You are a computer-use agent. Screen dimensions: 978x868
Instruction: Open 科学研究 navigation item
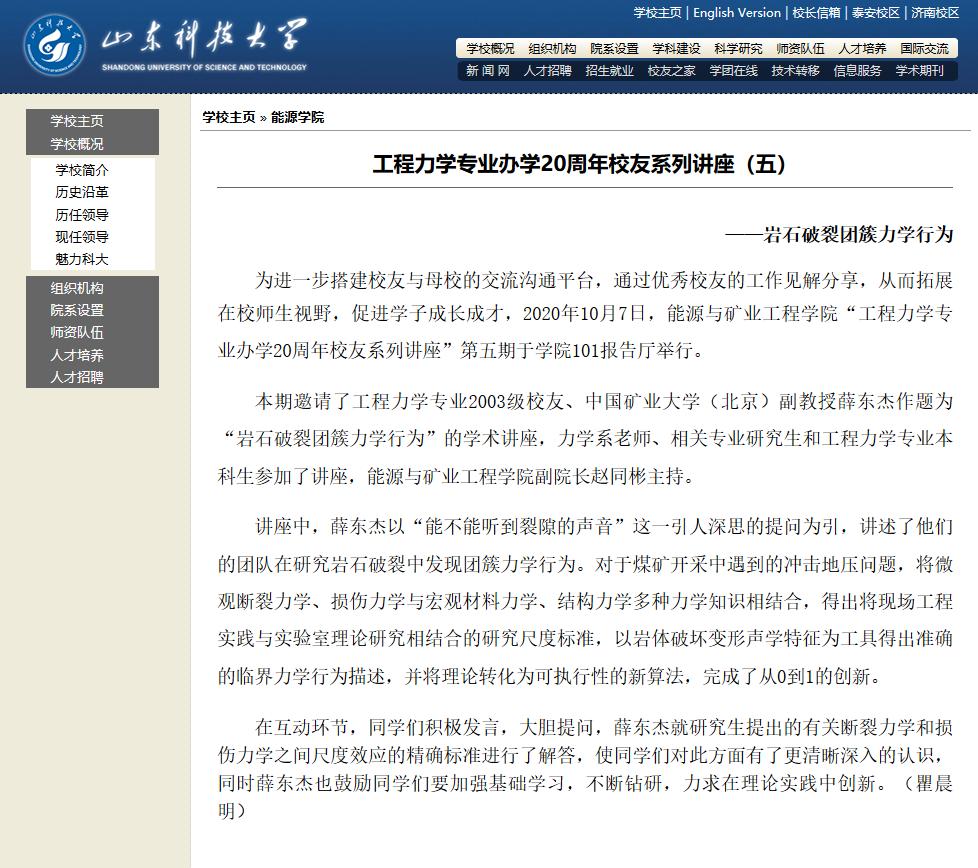click(738, 49)
